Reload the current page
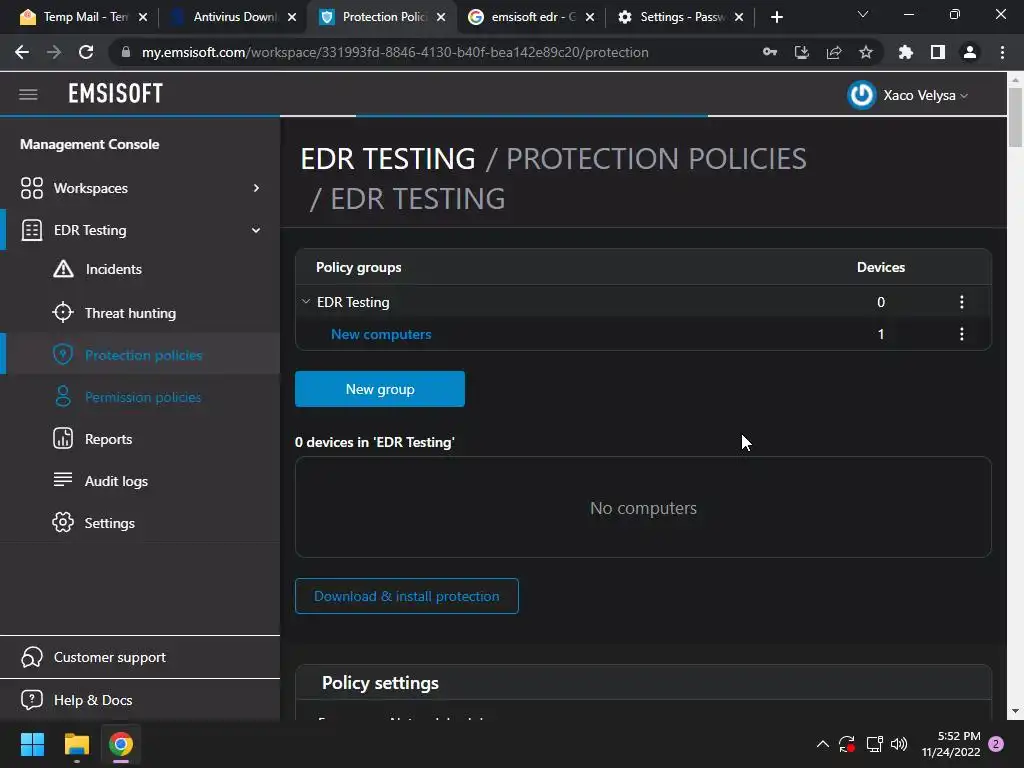 (86, 52)
